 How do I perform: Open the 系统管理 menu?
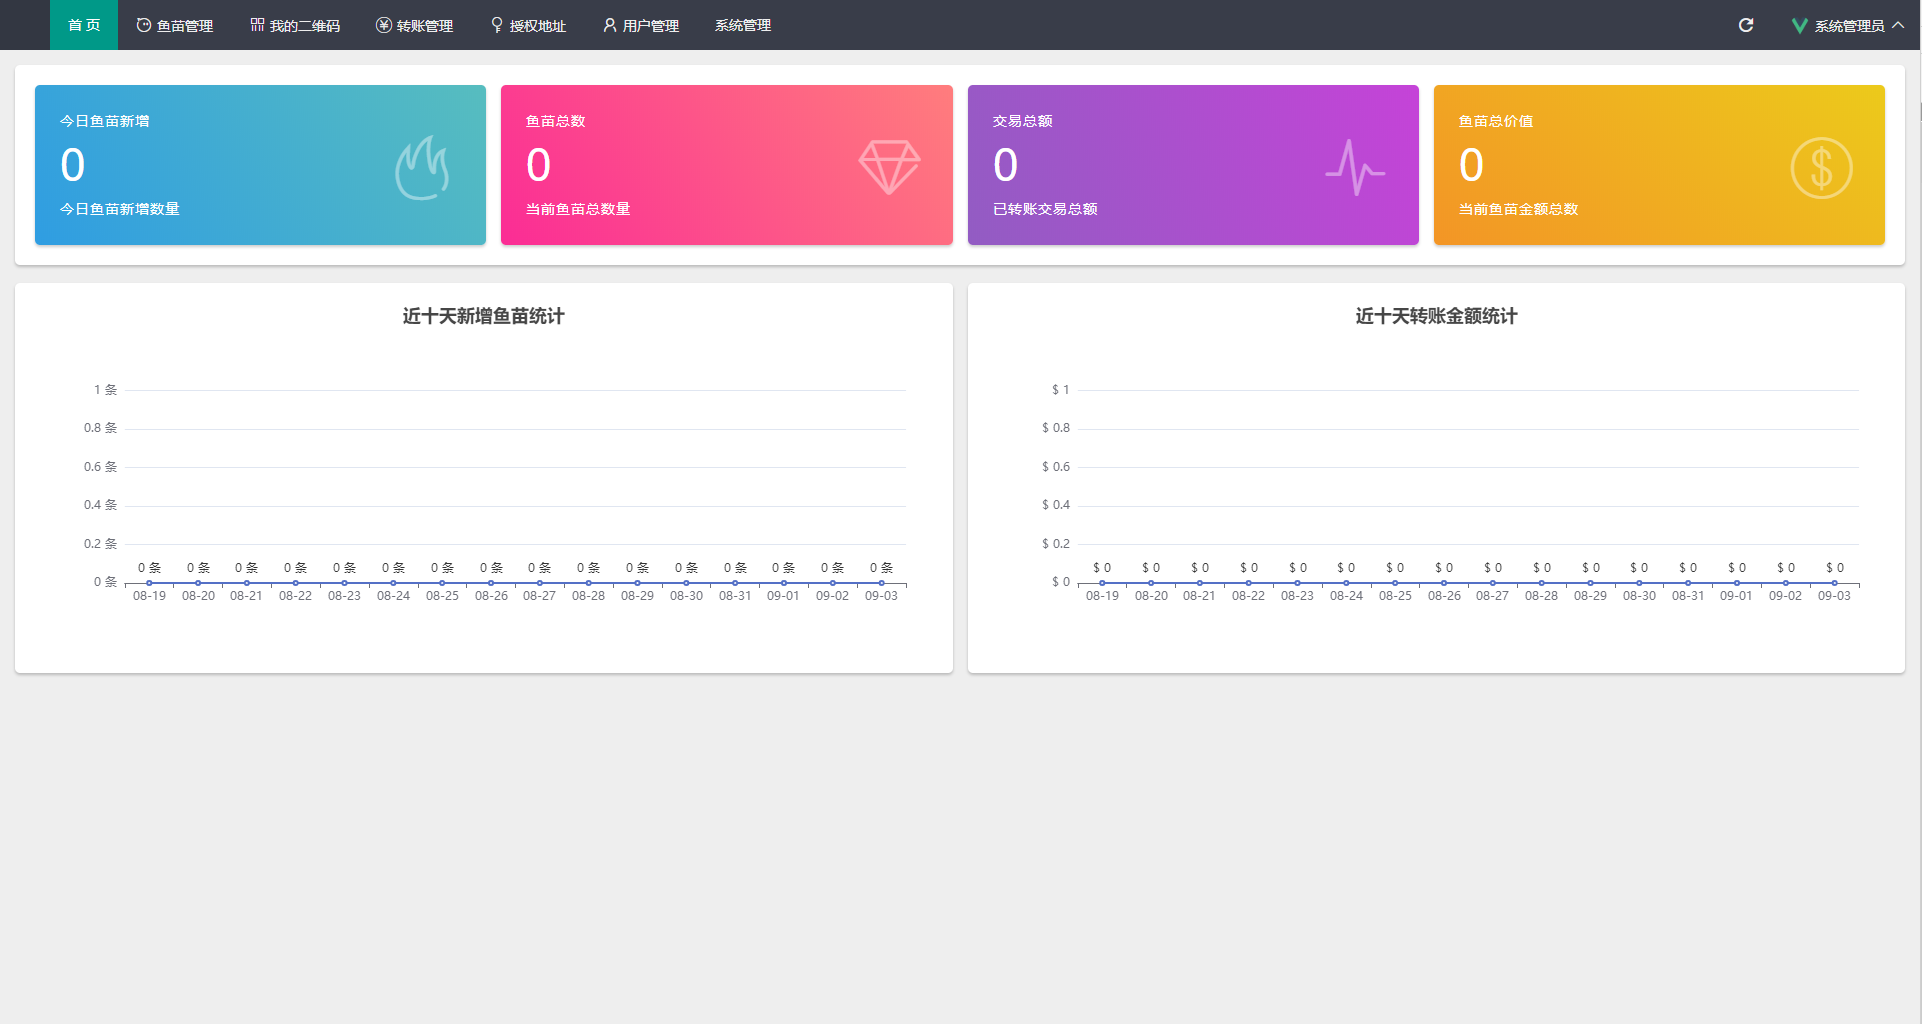pyautogui.click(x=742, y=25)
